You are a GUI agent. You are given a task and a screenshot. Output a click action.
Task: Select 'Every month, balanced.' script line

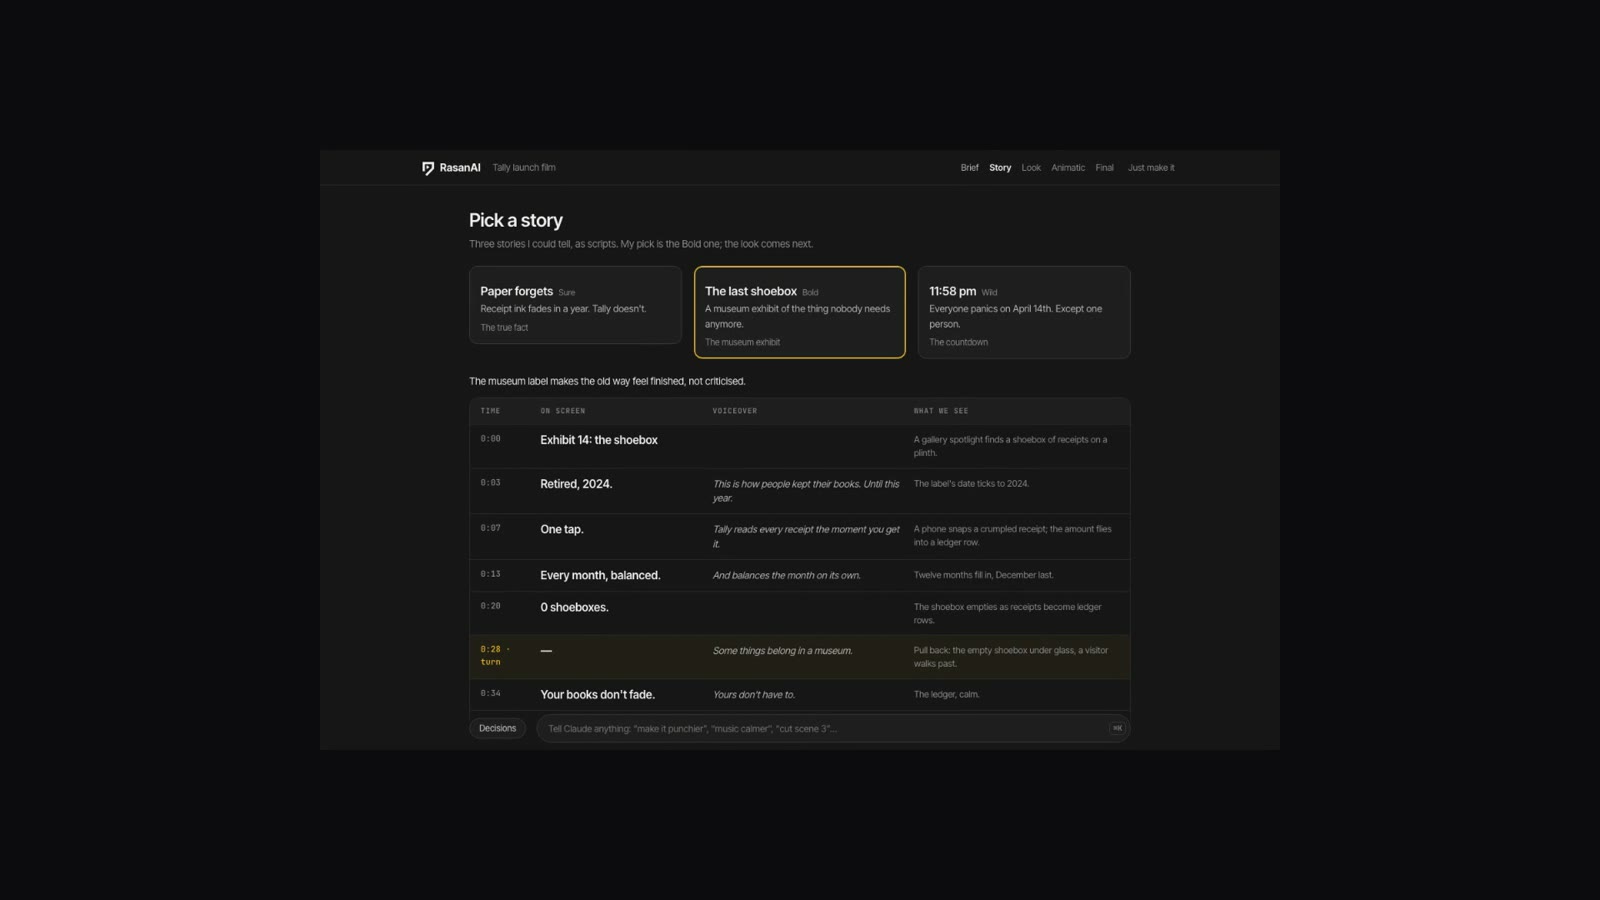(x=600, y=576)
